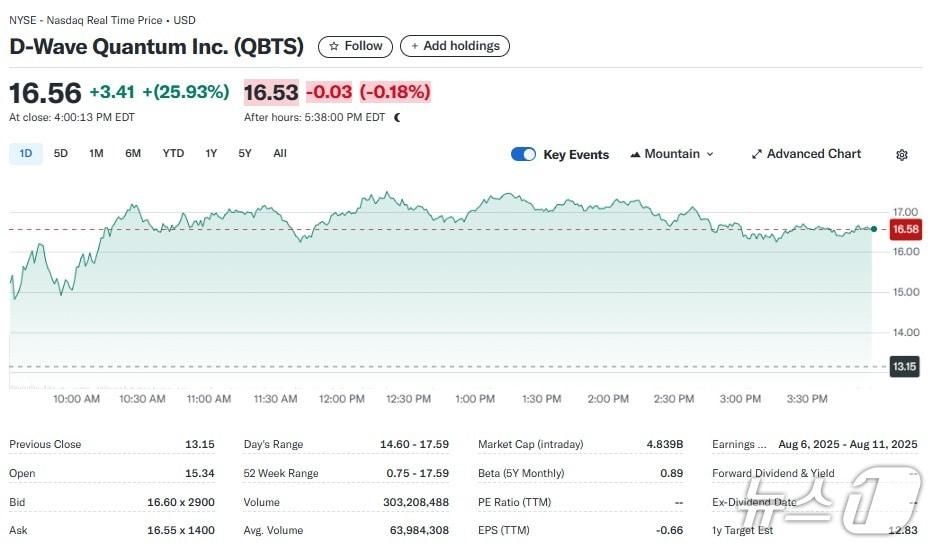The image size is (935, 548).
Task: Click the green dot at chart line end
Action: click(x=874, y=229)
